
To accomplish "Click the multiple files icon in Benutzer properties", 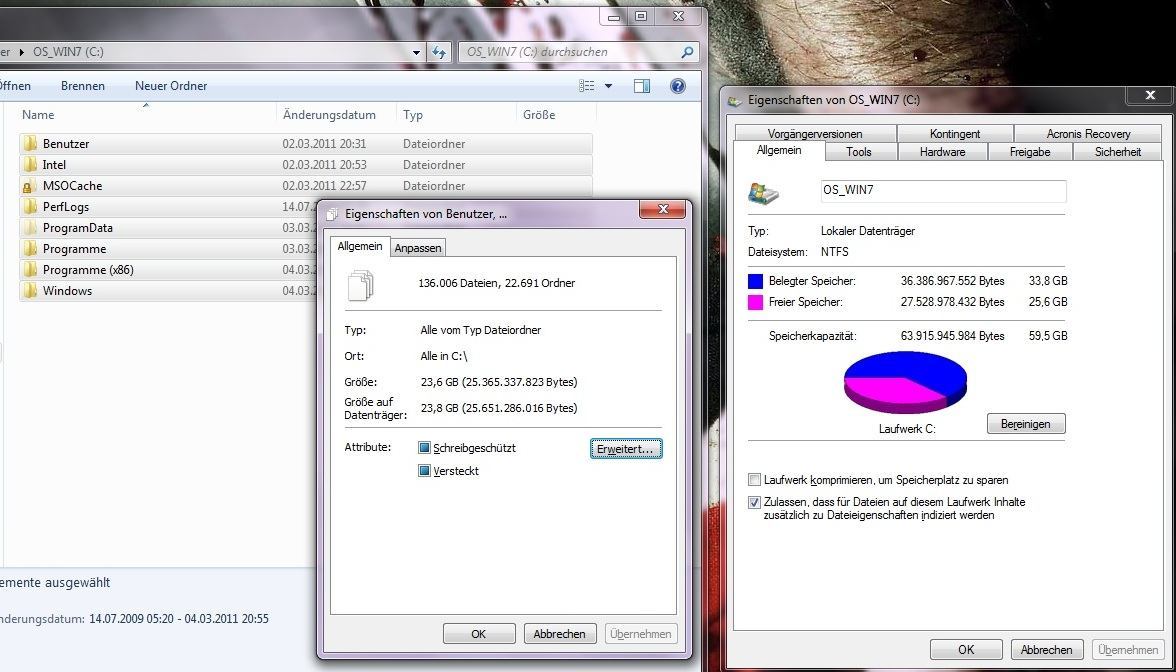I will (360, 284).
